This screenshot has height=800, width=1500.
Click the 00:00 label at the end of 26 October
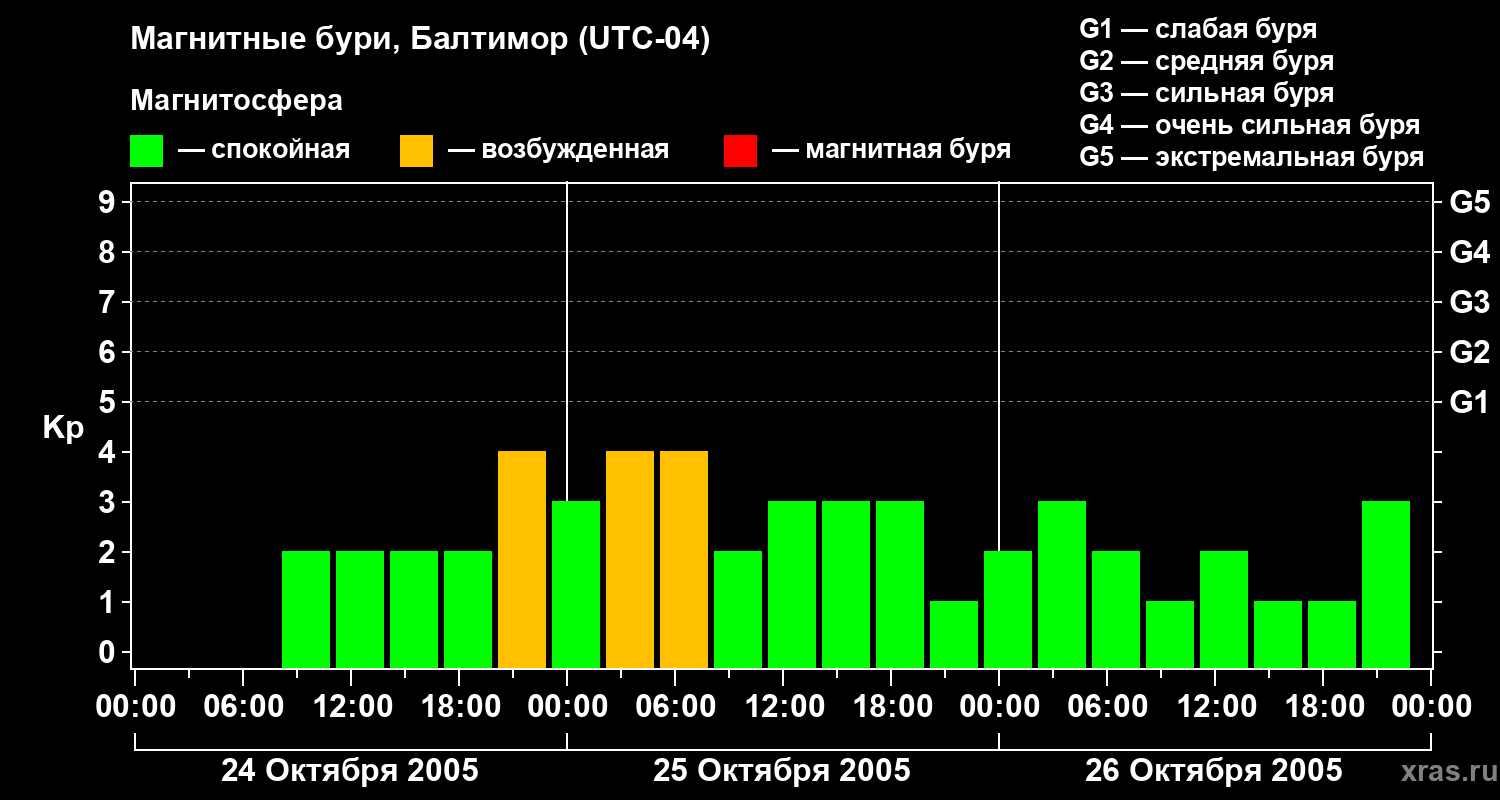pos(1431,707)
